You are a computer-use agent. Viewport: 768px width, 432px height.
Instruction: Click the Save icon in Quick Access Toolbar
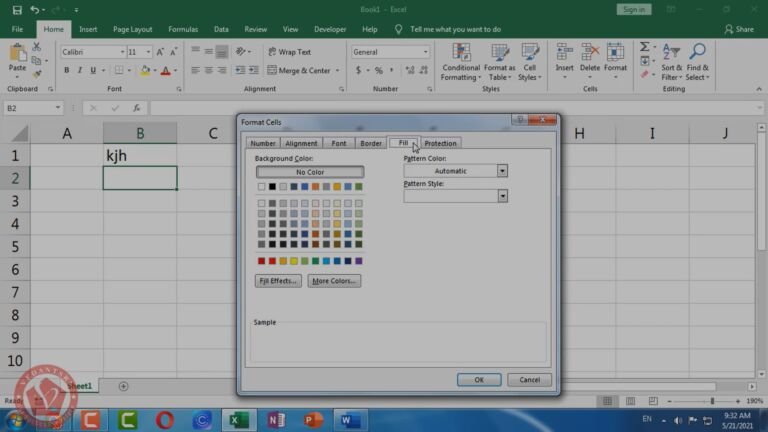(17, 10)
